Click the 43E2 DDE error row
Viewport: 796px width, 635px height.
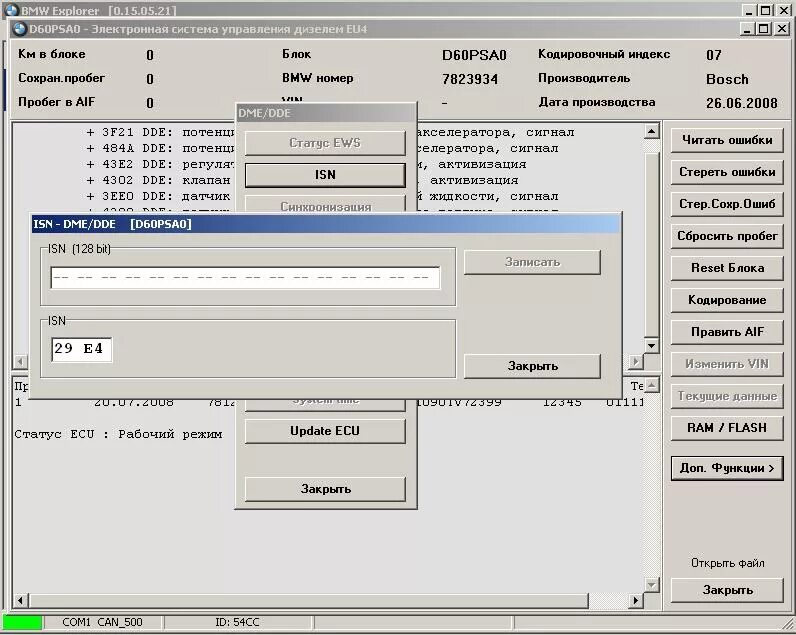coord(306,164)
